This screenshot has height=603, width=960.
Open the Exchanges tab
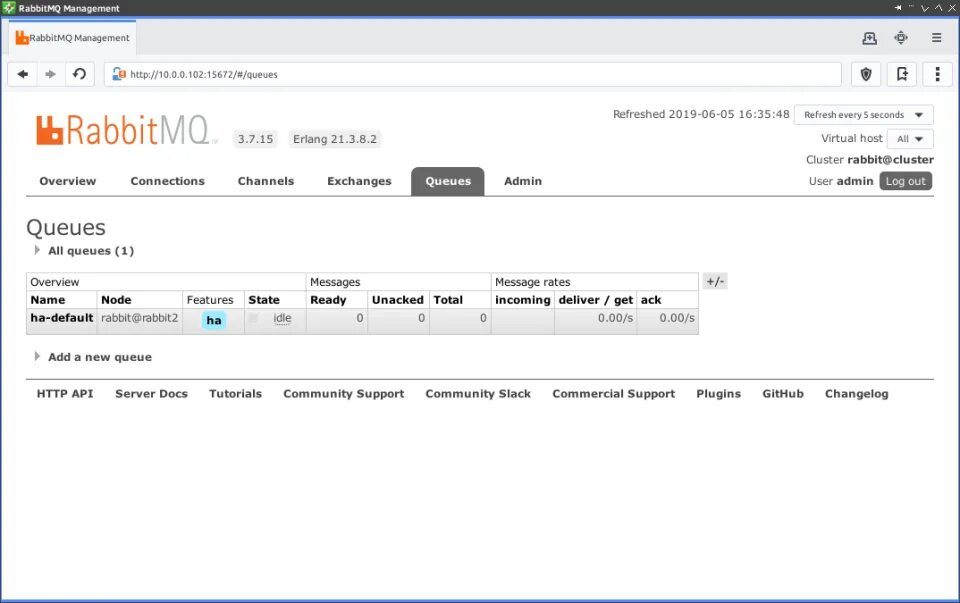(x=359, y=181)
